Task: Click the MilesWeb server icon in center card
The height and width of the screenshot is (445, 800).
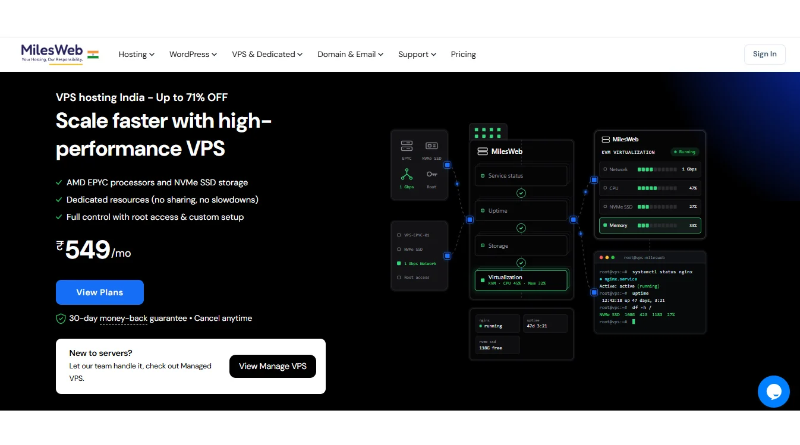Action: click(x=482, y=151)
